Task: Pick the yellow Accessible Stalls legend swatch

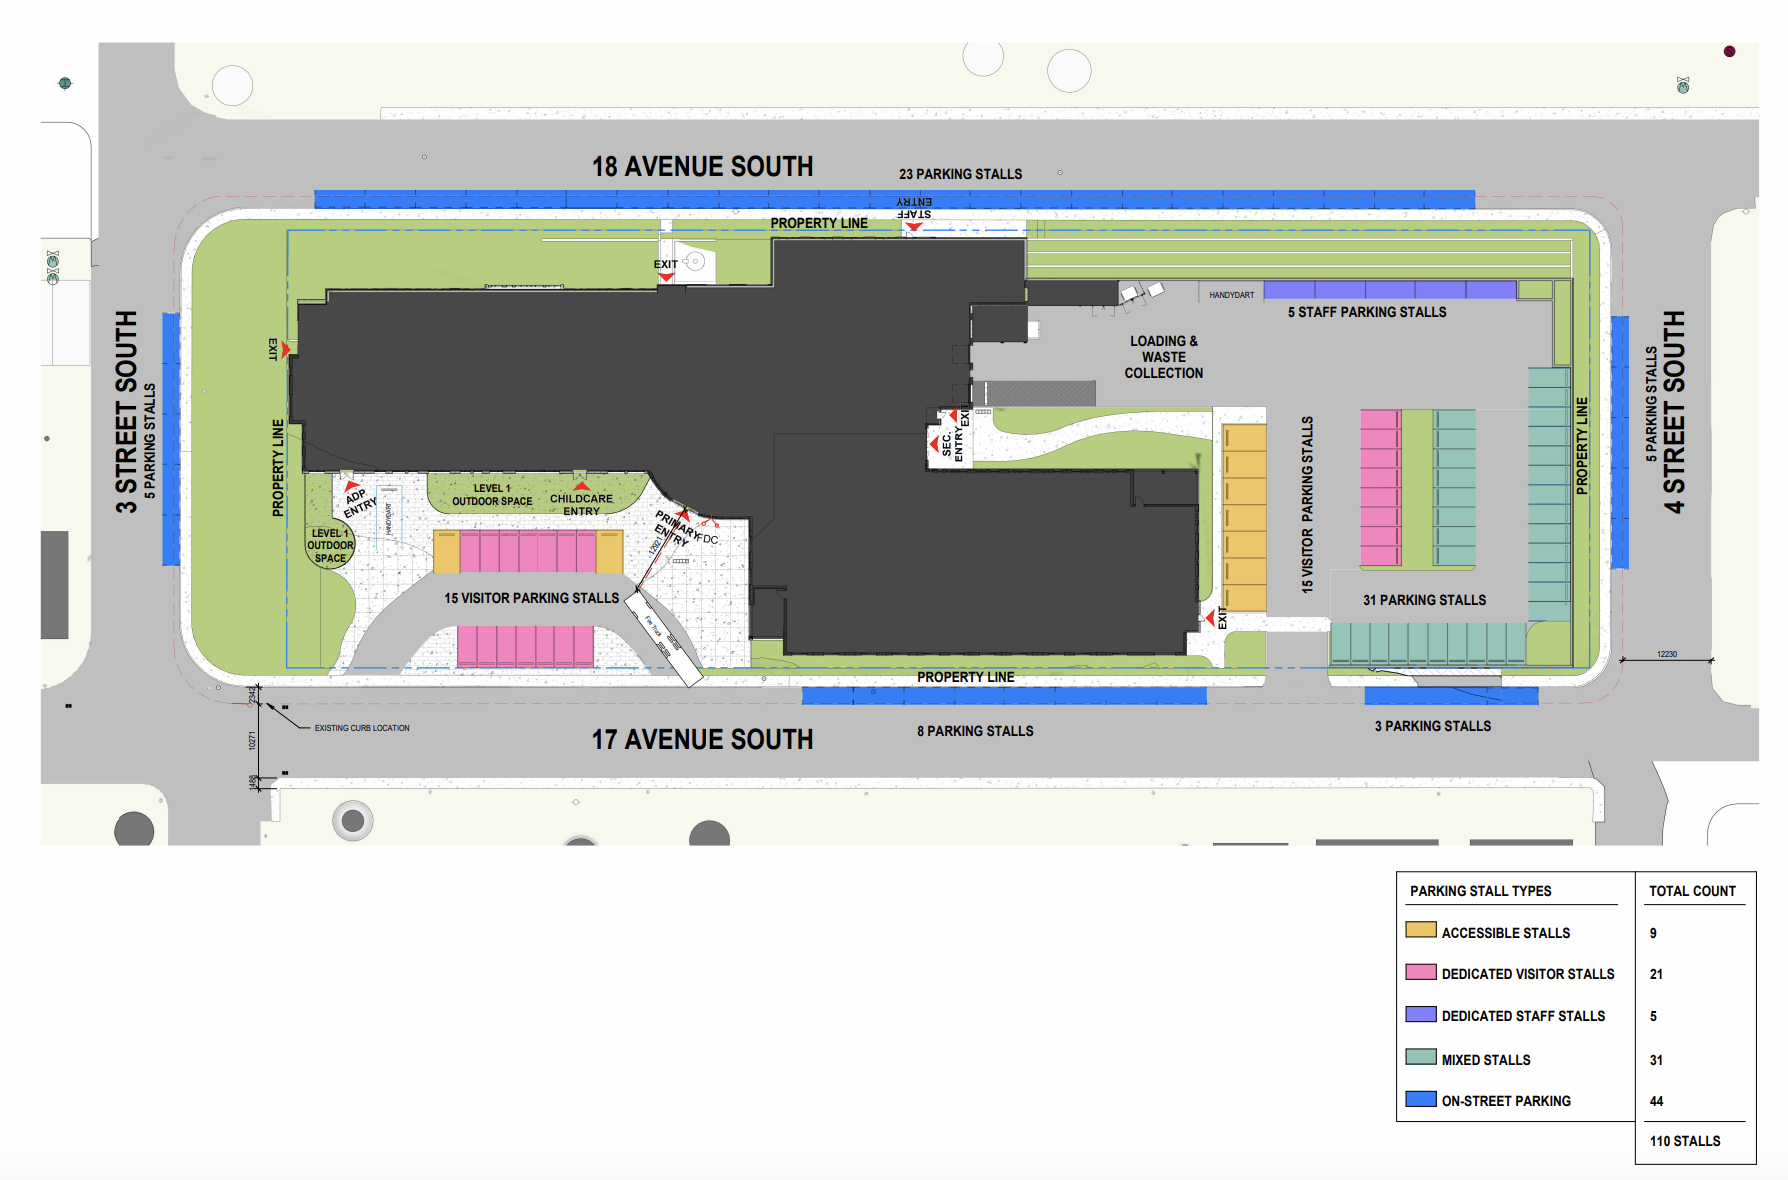Action: pos(1420,930)
